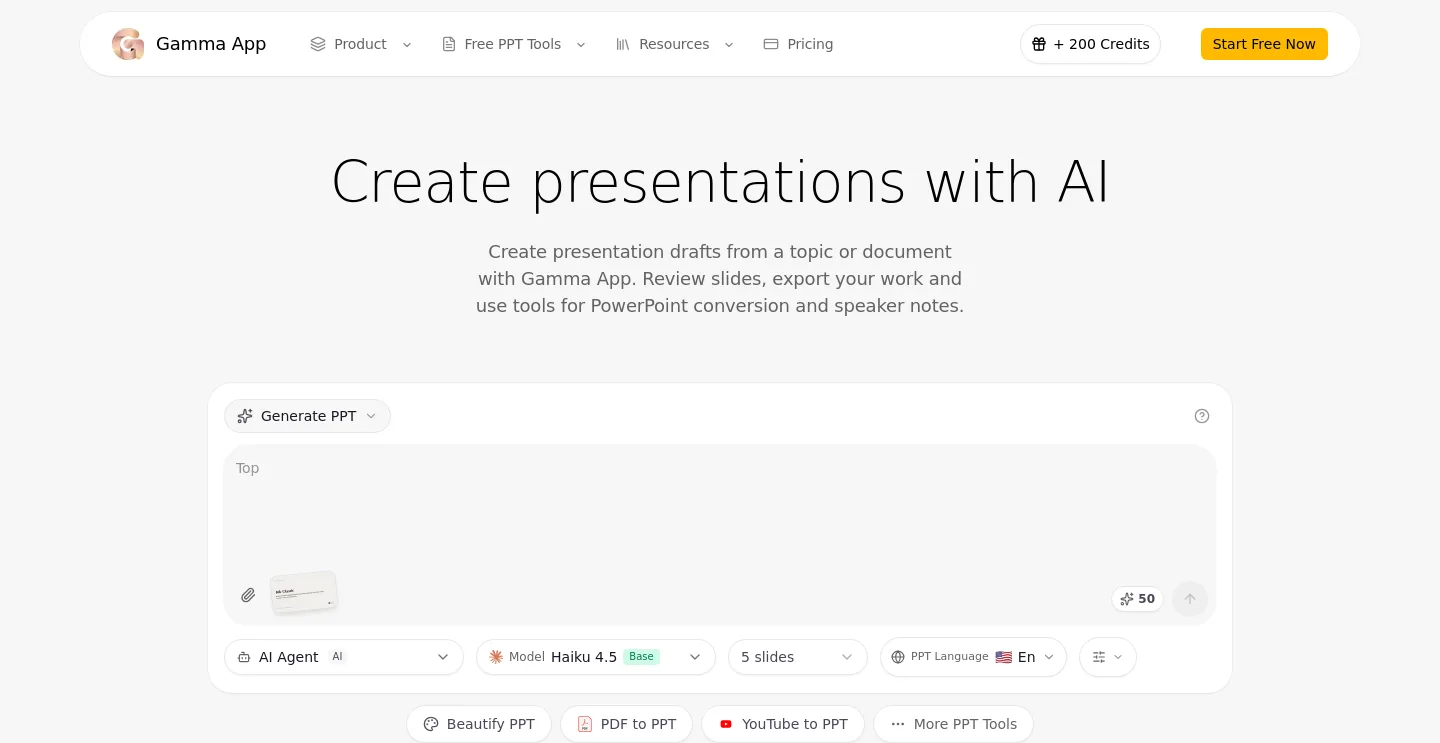Go to the Pricing page
Screen dimensions: 1440x743
click(x=798, y=44)
